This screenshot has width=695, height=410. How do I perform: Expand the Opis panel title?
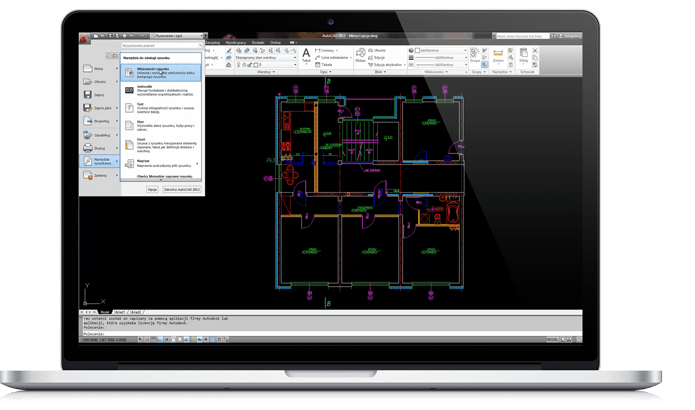click(x=326, y=72)
